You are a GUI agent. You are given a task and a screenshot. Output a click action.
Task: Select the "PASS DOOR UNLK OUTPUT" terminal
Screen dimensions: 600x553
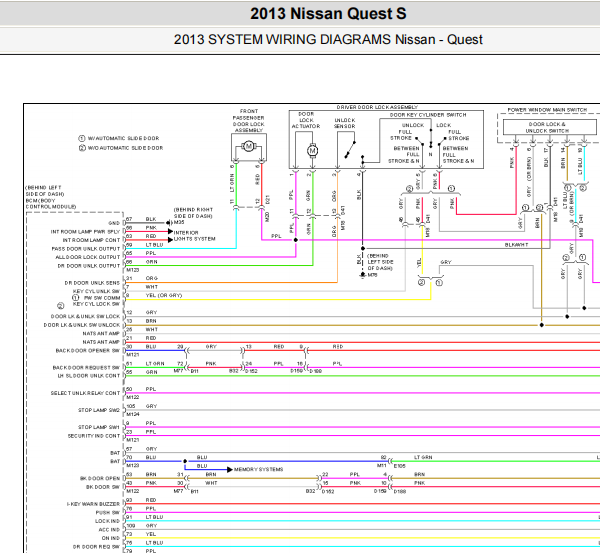point(86,249)
